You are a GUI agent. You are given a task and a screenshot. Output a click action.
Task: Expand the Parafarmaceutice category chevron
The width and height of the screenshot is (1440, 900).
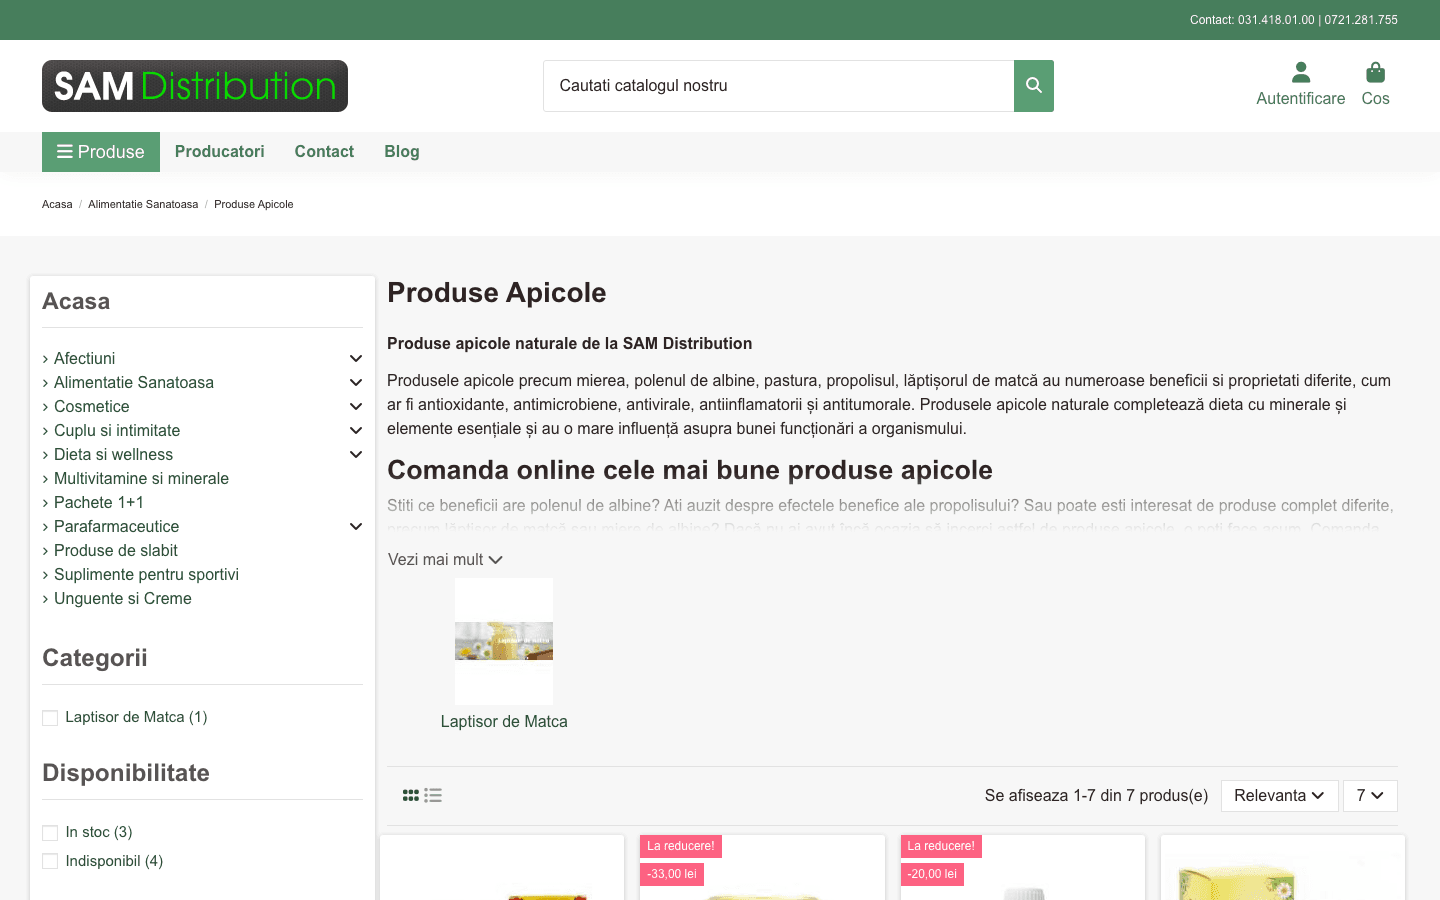[x=356, y=526]
